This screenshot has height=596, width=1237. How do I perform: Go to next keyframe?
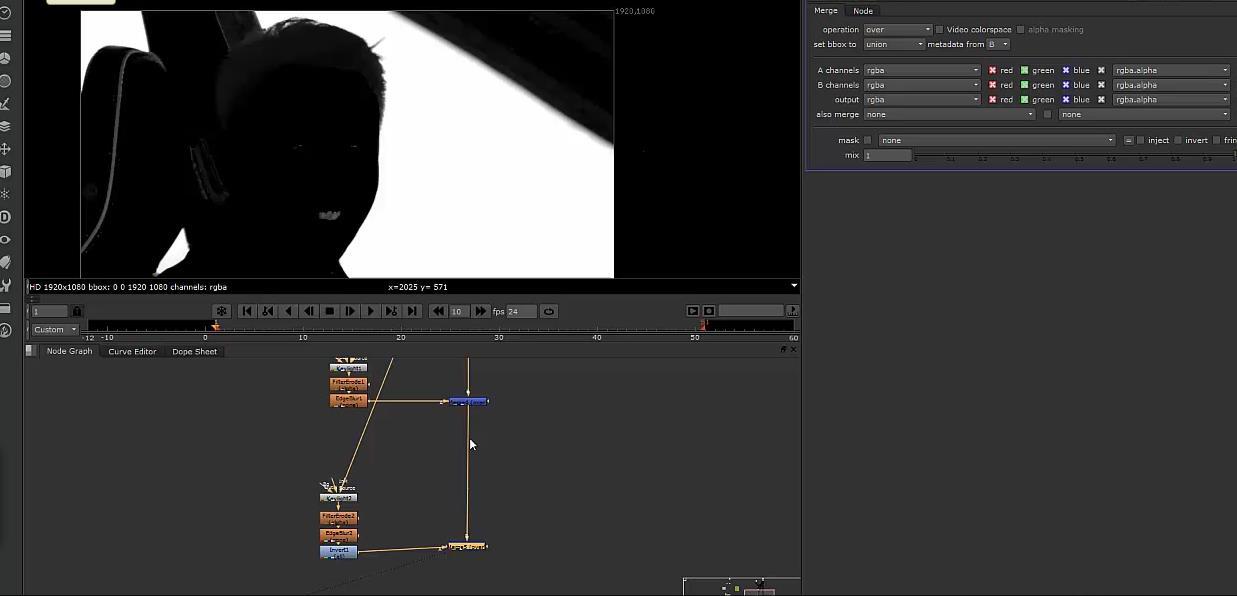coord(391,311)
